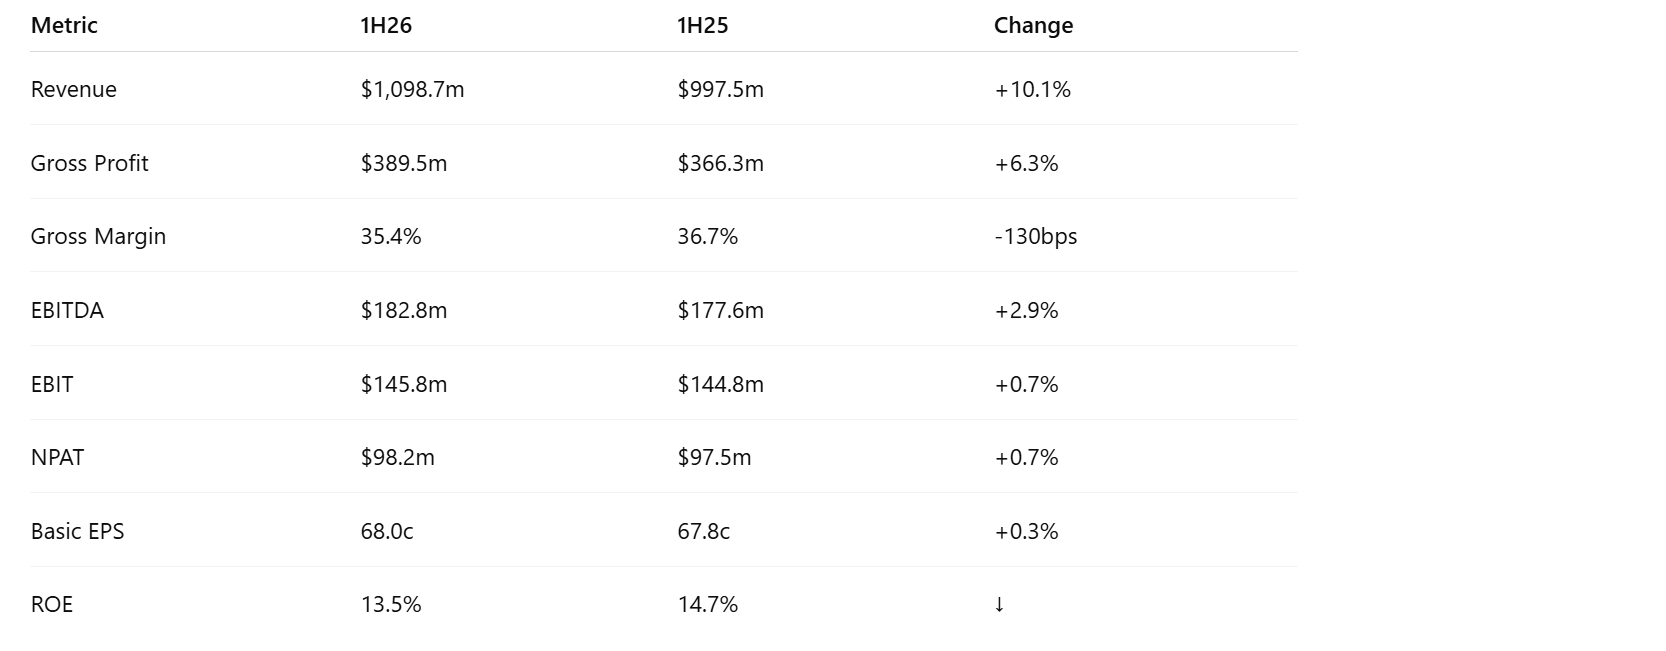
Task: Click the NPAT row label
Action: [57, 458]
